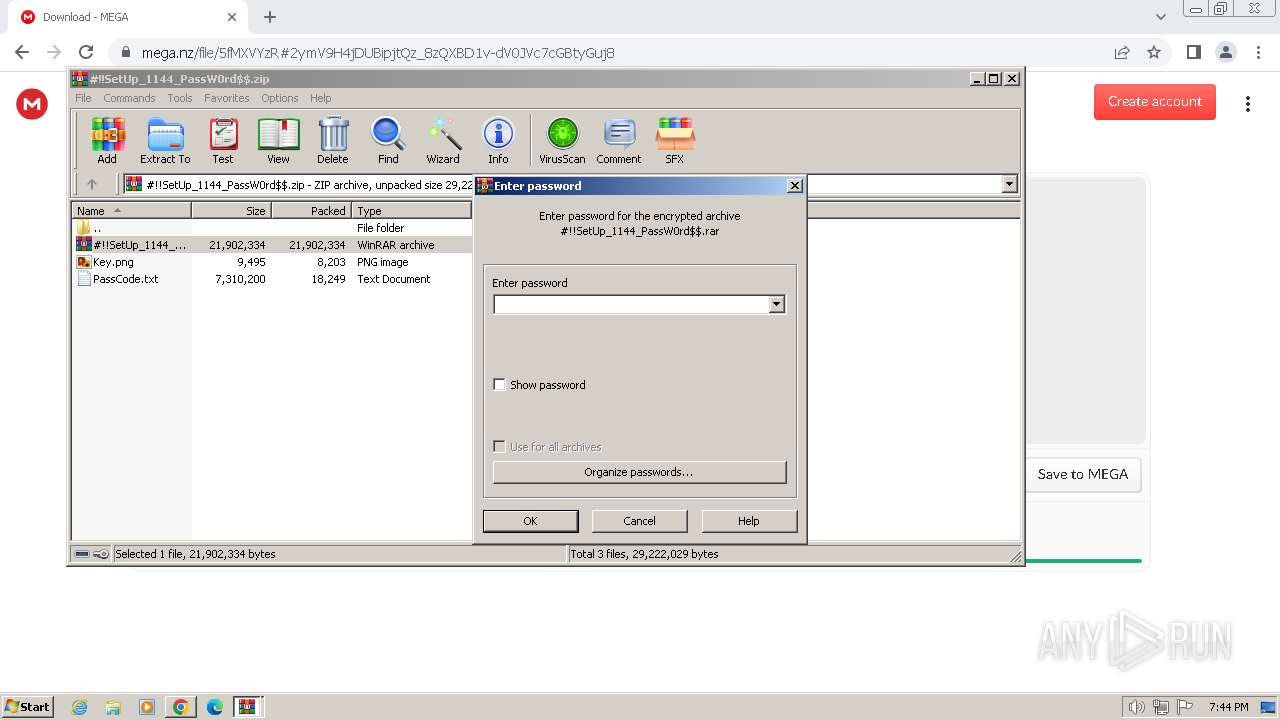Click Cancel in the password dialog
Screen dimensions: 1280x720
(639, 521)
